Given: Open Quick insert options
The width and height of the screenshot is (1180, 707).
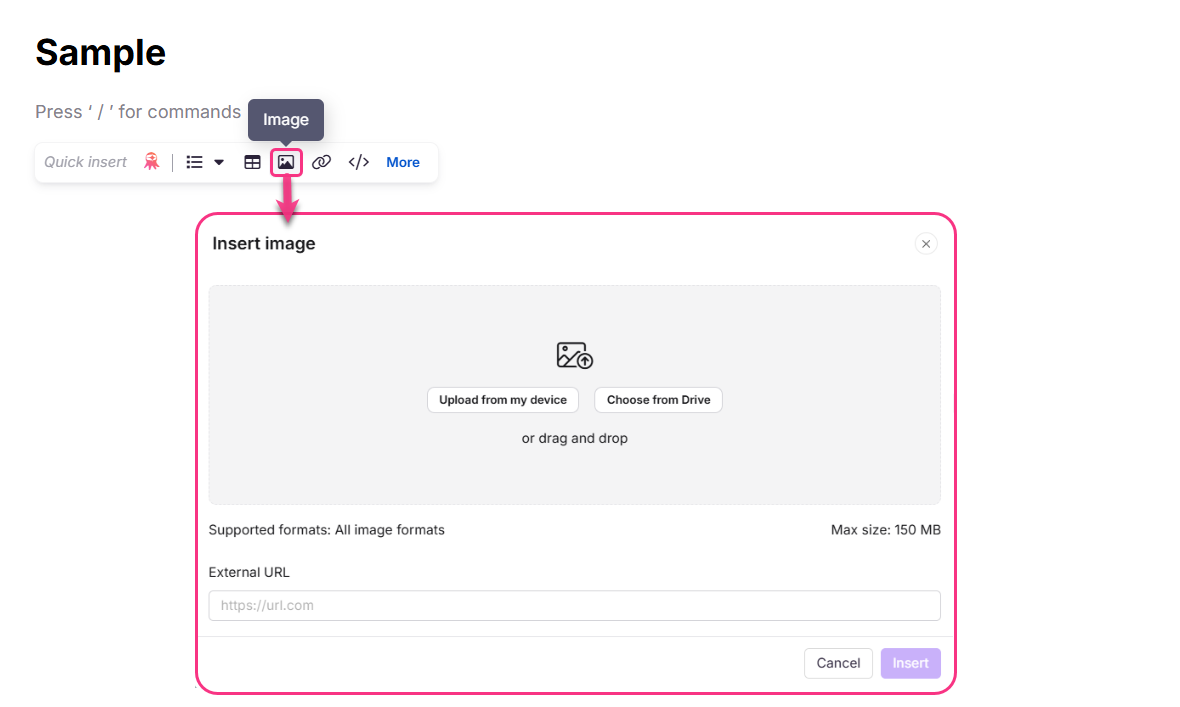Looking at the screenshot, I should click(x=86, y=161).
